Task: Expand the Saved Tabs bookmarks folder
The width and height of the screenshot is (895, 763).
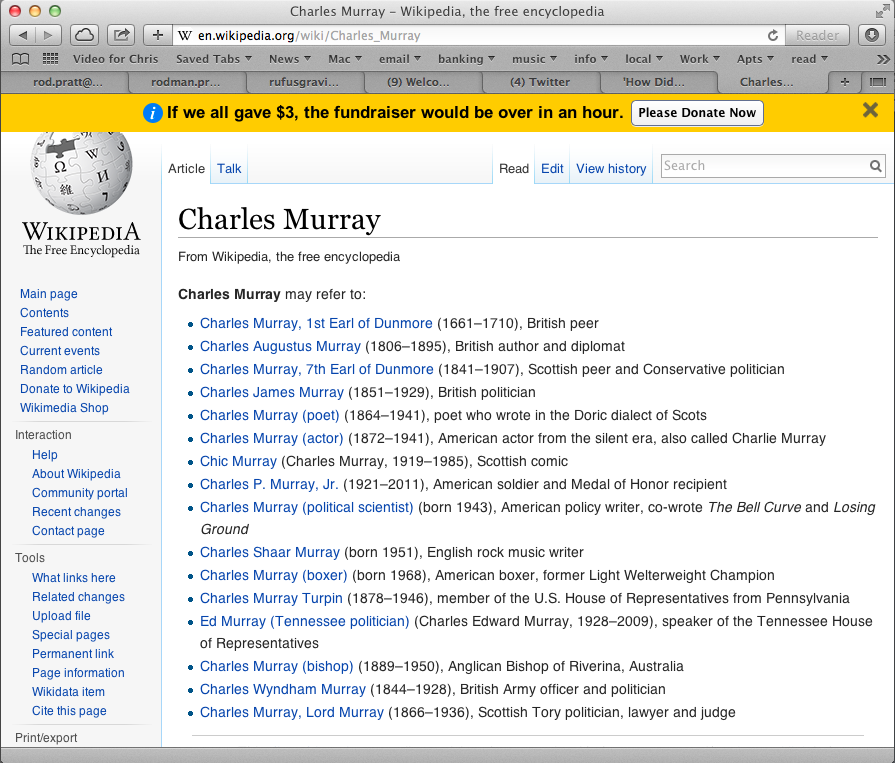Action: tap(213, 59)
